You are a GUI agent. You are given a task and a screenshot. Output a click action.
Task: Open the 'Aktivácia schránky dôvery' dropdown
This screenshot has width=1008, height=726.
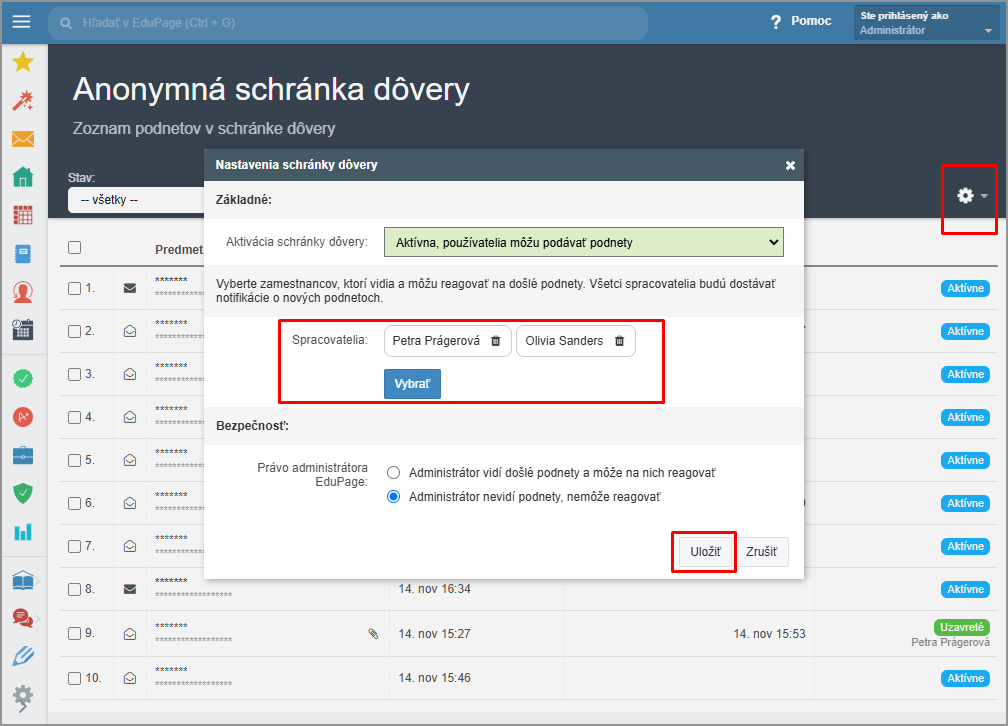pyautogui.click(x=584, y=242)
